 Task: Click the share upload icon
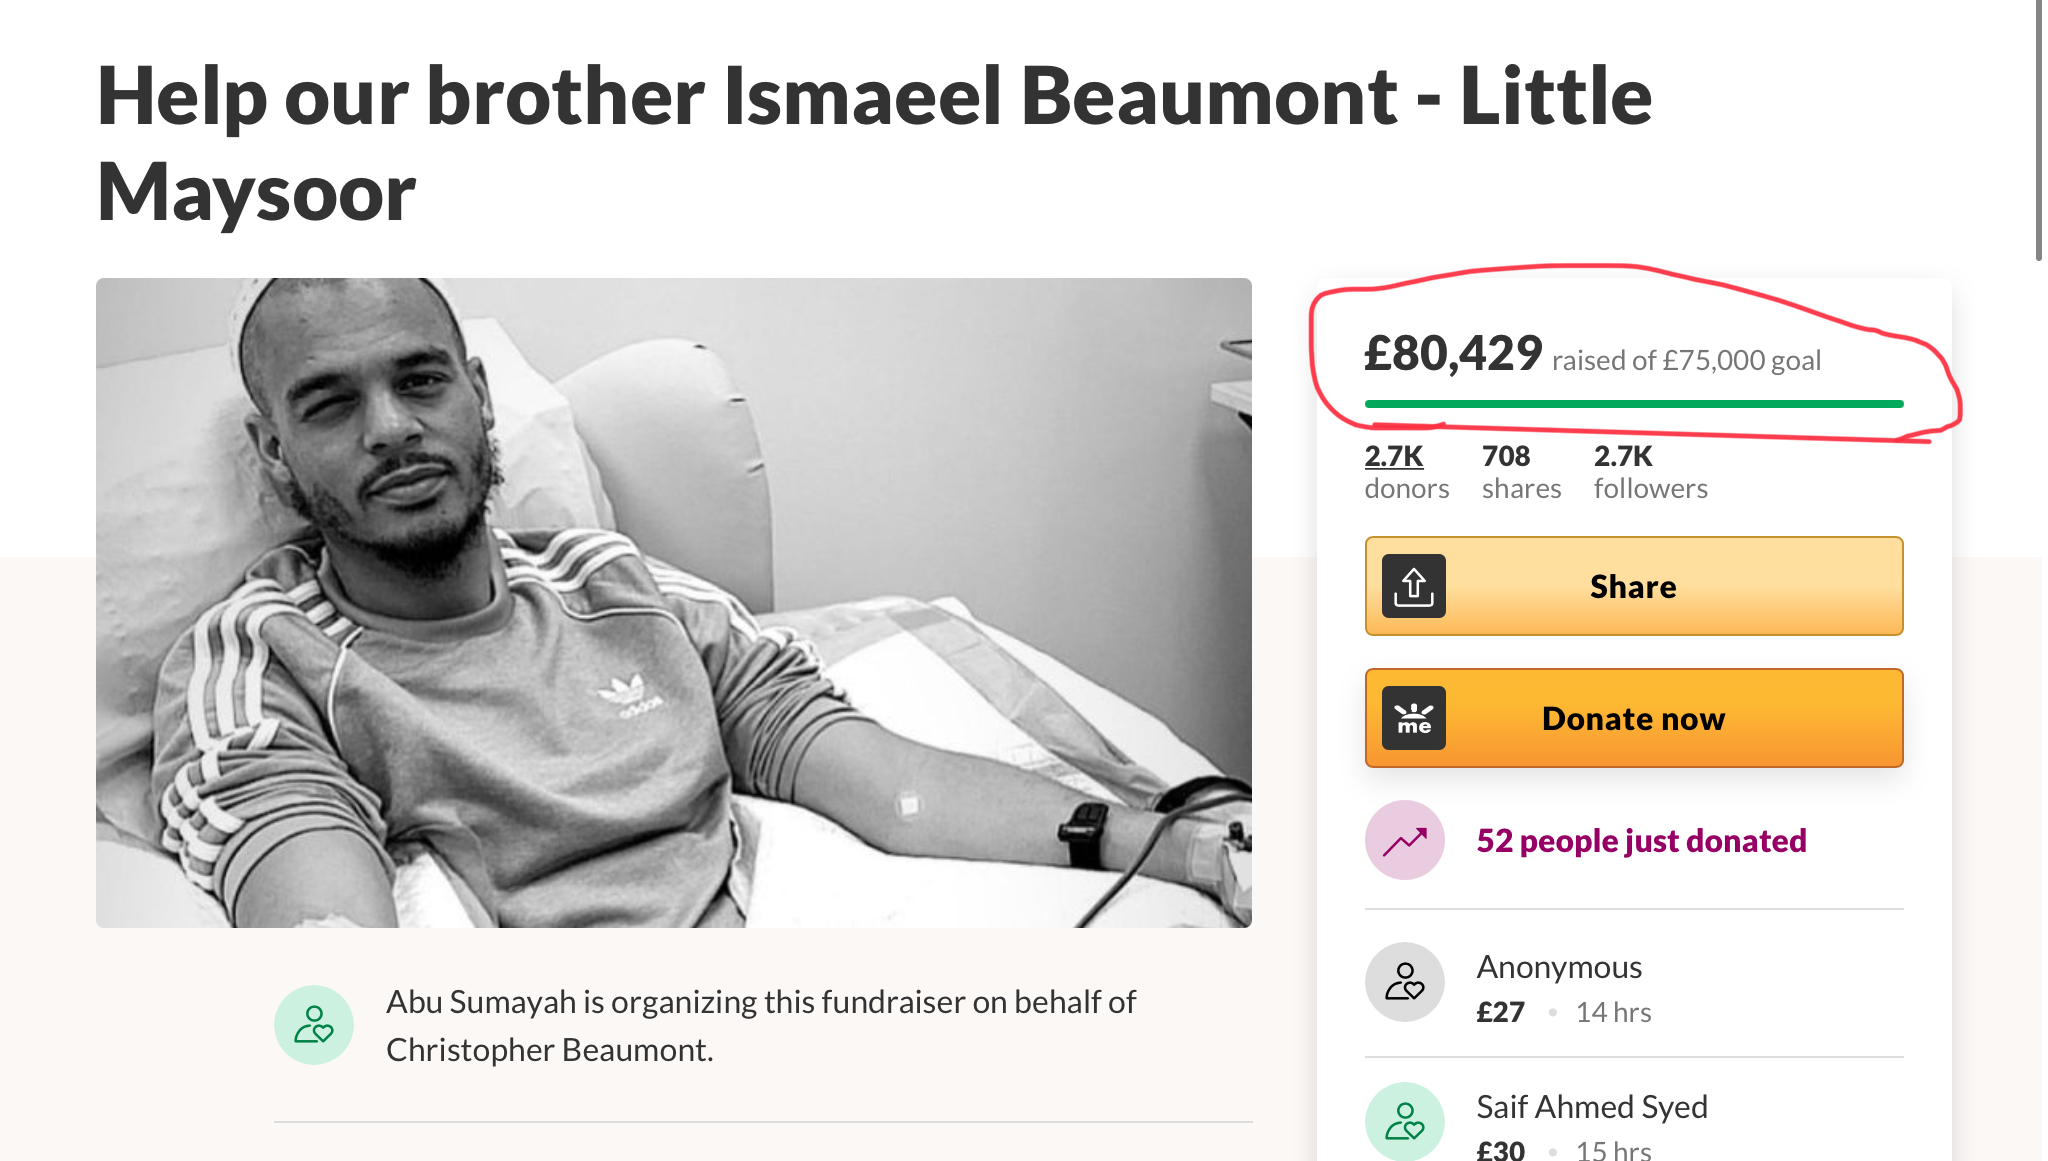pos(1413,586)
